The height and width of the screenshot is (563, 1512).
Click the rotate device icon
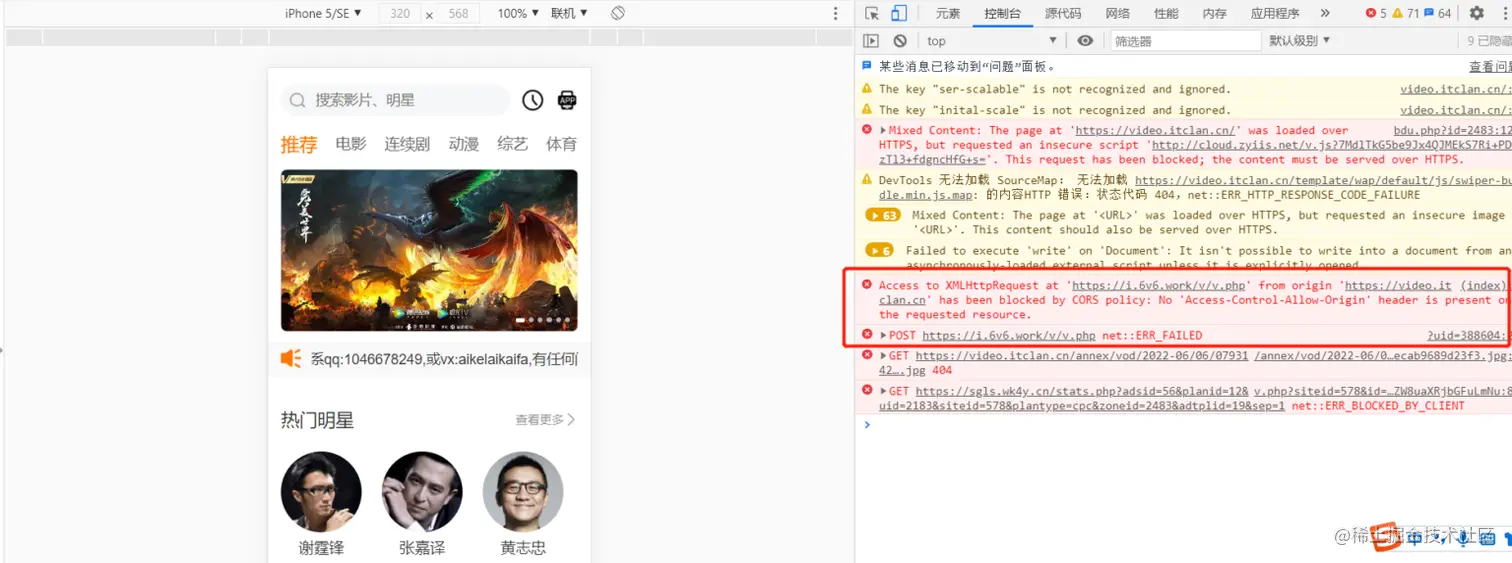pos(618,13)
